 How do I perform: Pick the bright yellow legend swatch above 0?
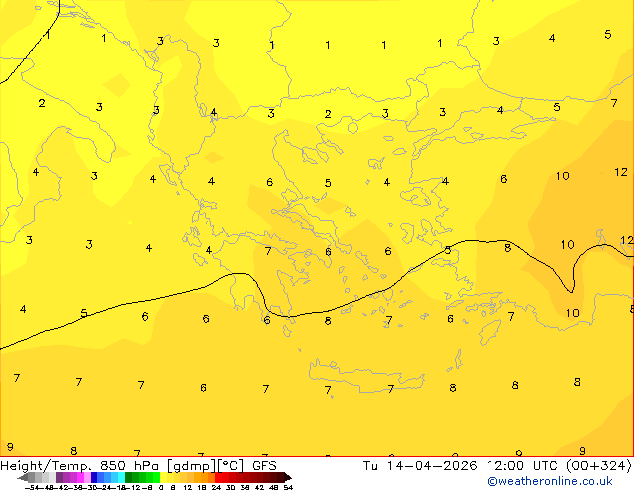163,477
